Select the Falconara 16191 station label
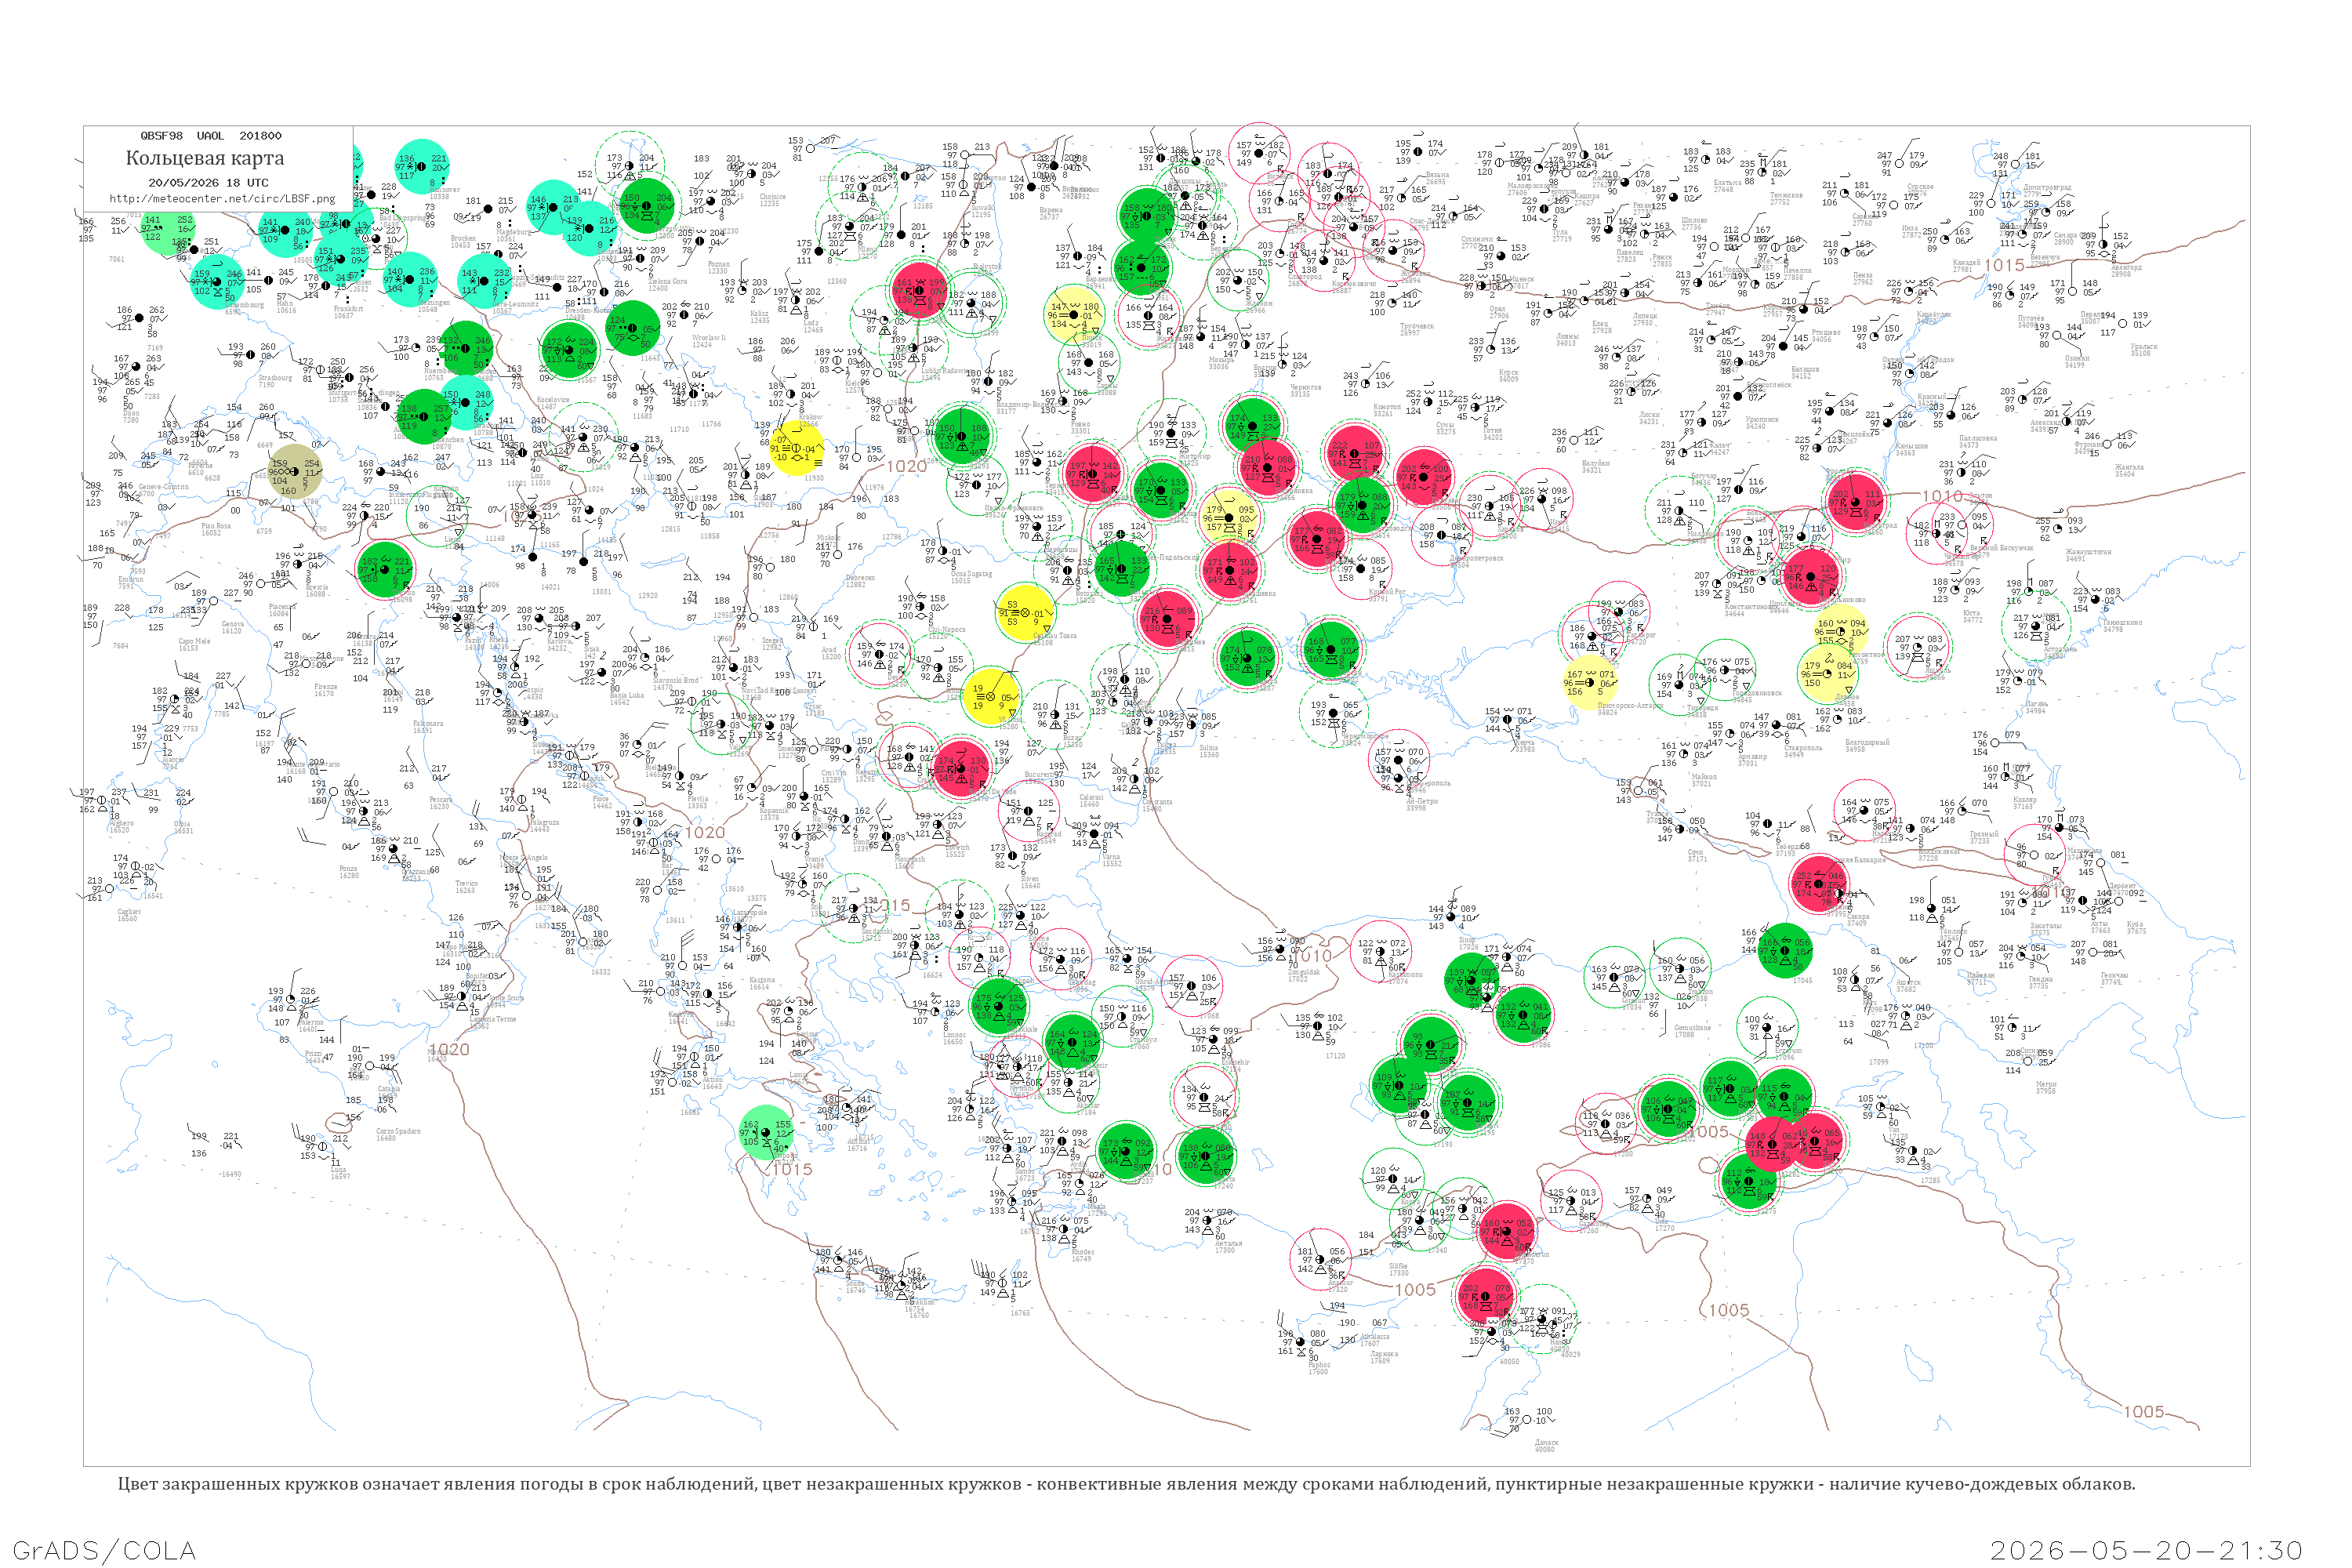The width and height of the screenshot is (2352, 1568). coord(428,727)
